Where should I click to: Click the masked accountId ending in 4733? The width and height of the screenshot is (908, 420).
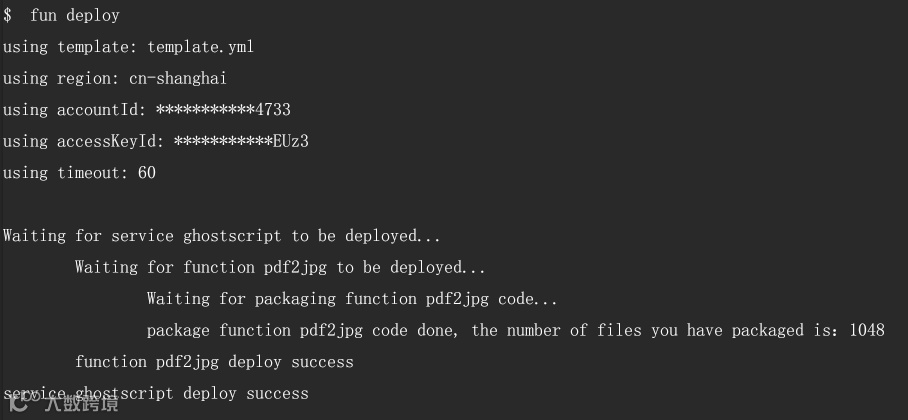(x=223, y=109)
